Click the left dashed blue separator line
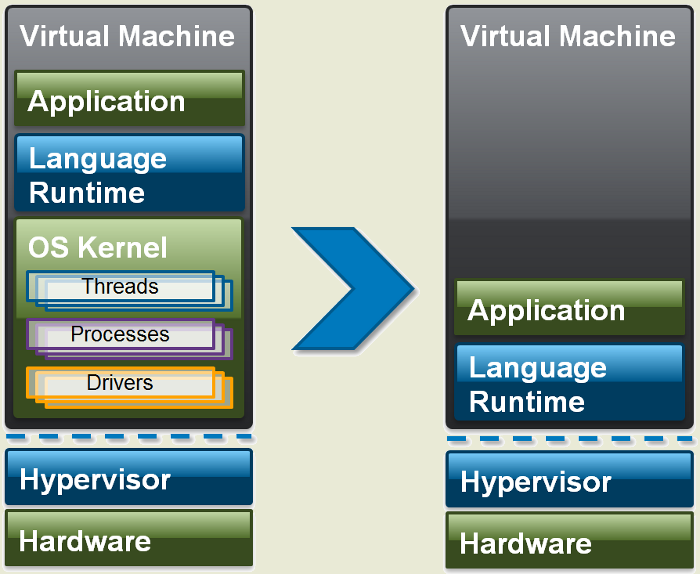This screenshot has width=700, height=574. click(x=129, y=437)
